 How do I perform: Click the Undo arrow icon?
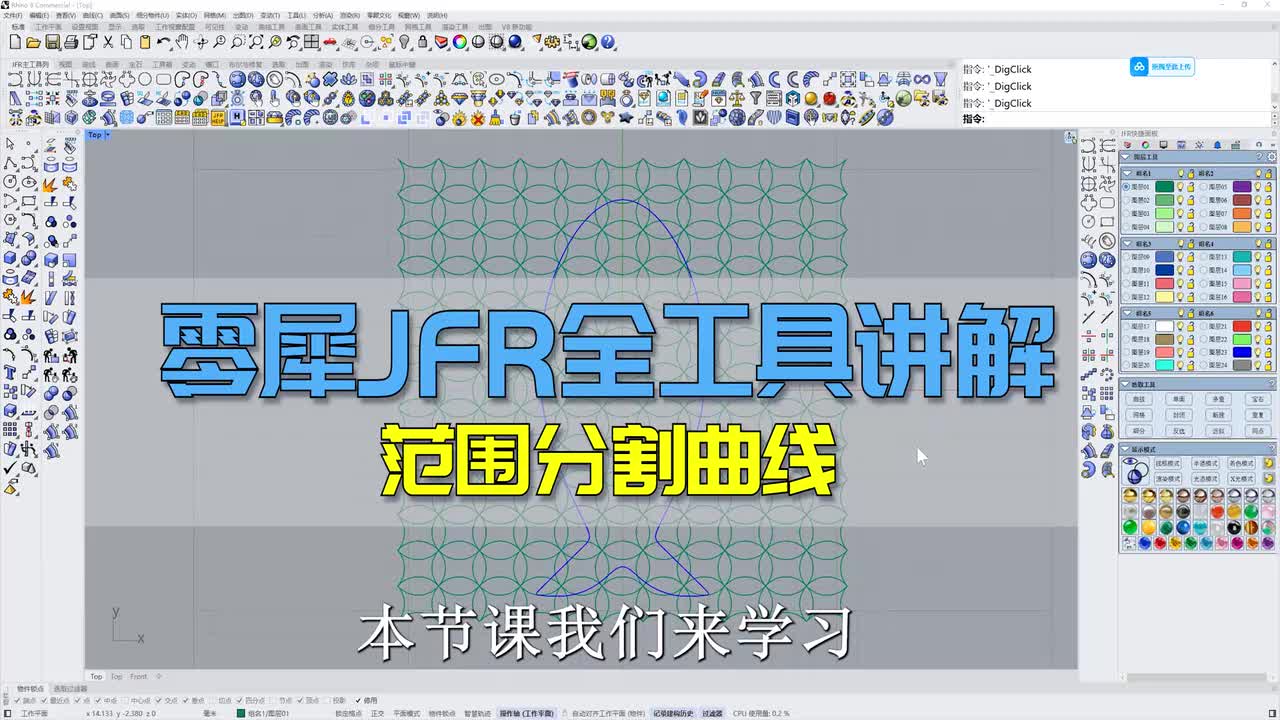[163, 42]
